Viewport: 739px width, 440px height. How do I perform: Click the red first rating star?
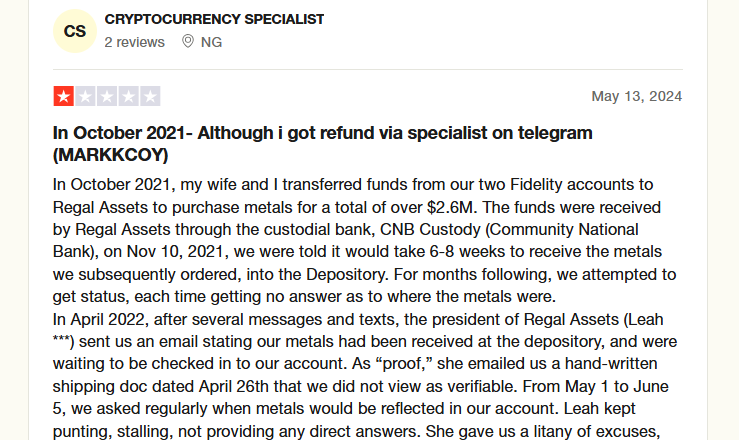click(x=64, y=96)
